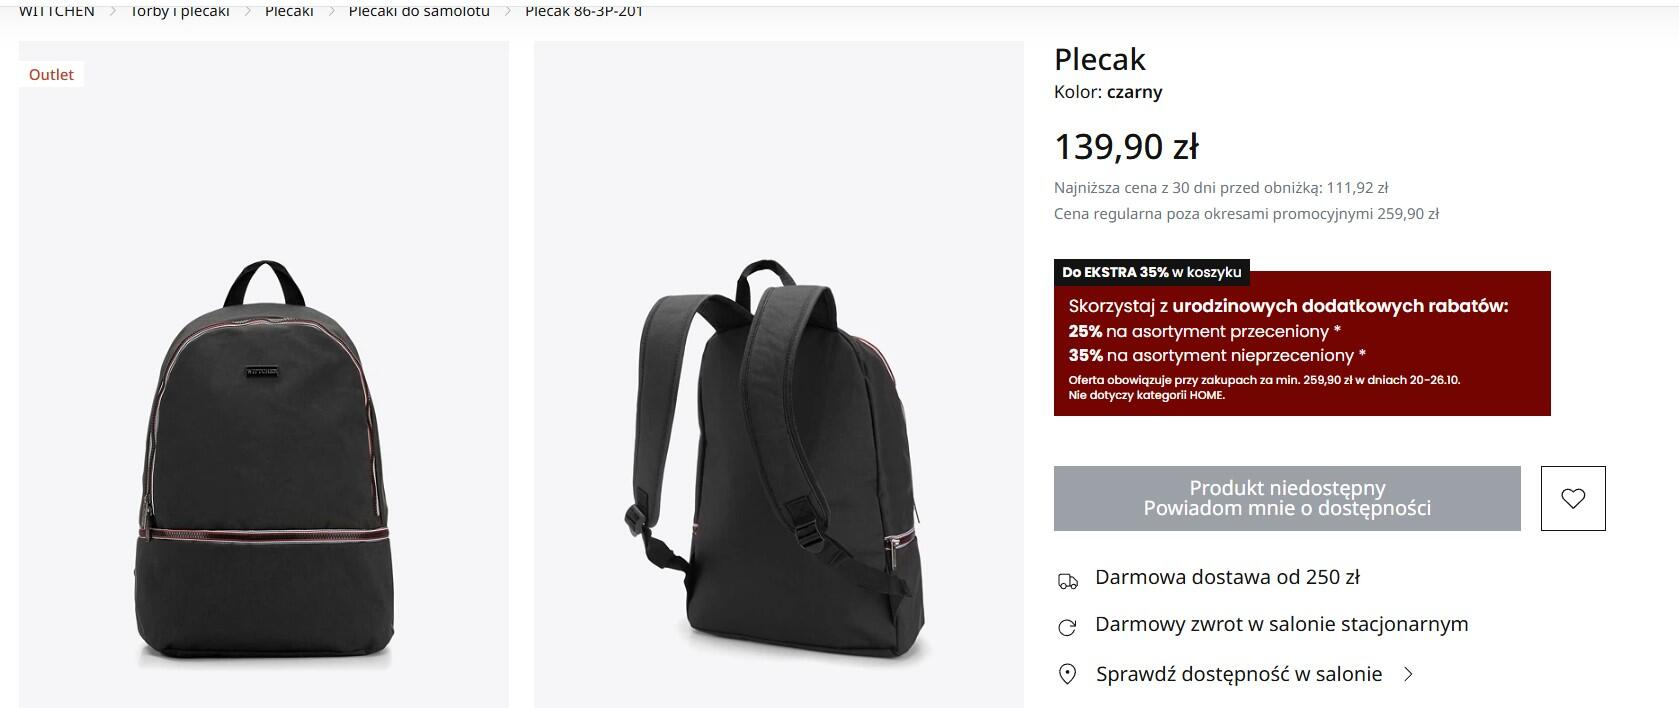Open the 'Torby i plecaki' breadcrumb

coord(180,11)
